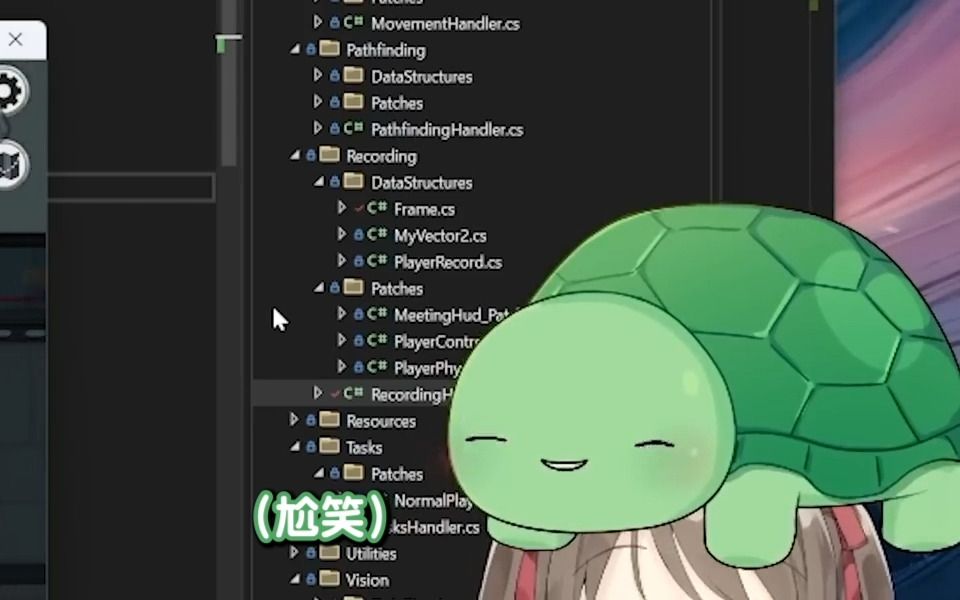This screenshot has height=600, width=960.
Task: Collapse the Recording folder arrow
Action: coord(295,156)
